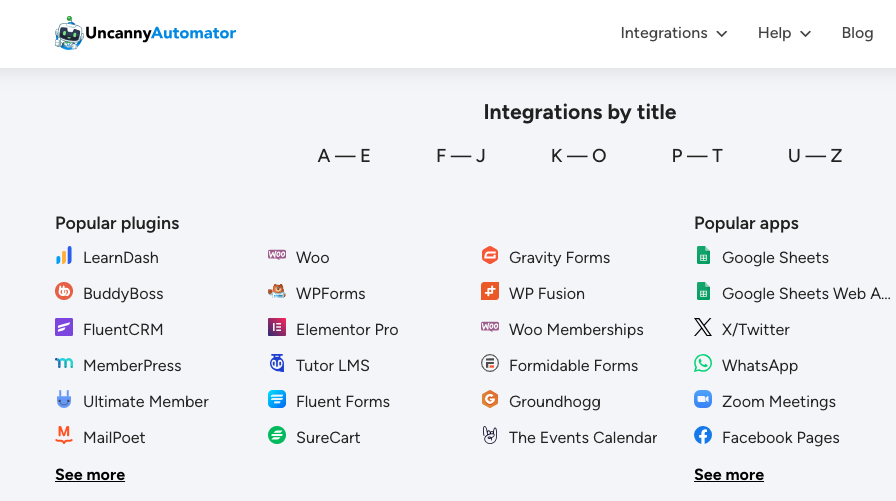Click the Uncanny Automator robot logo
896x501 pixels.
tap(69, 33)
